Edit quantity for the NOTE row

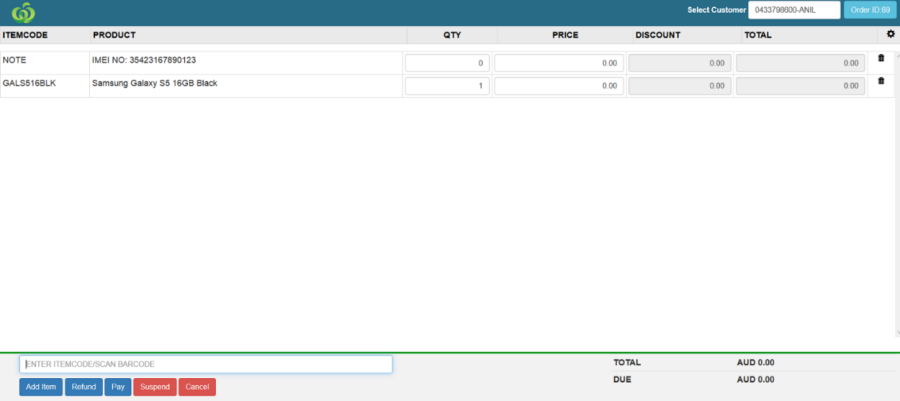(447, 63)
